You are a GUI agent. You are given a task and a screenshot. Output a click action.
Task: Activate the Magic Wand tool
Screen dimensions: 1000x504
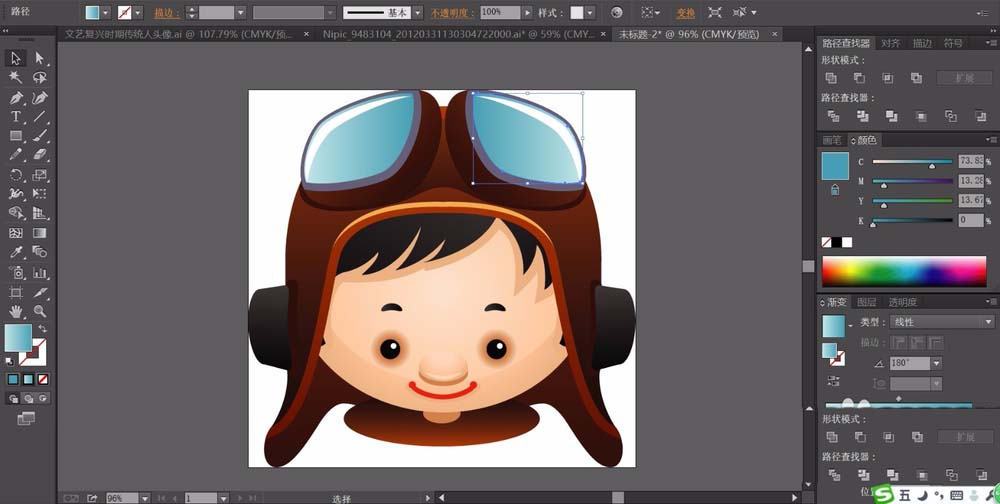(16, 78)
